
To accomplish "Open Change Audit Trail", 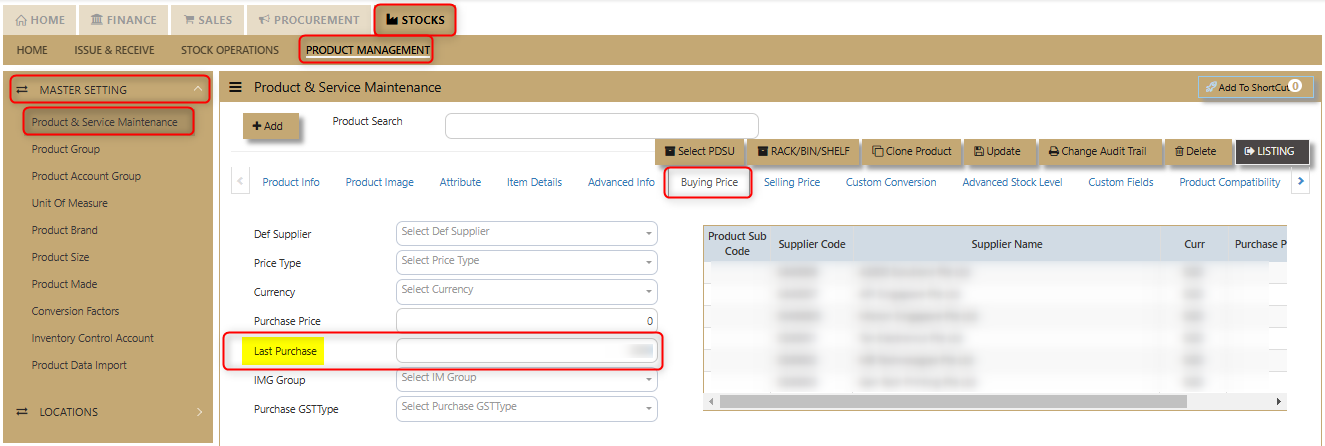I will coord(1097,151).
